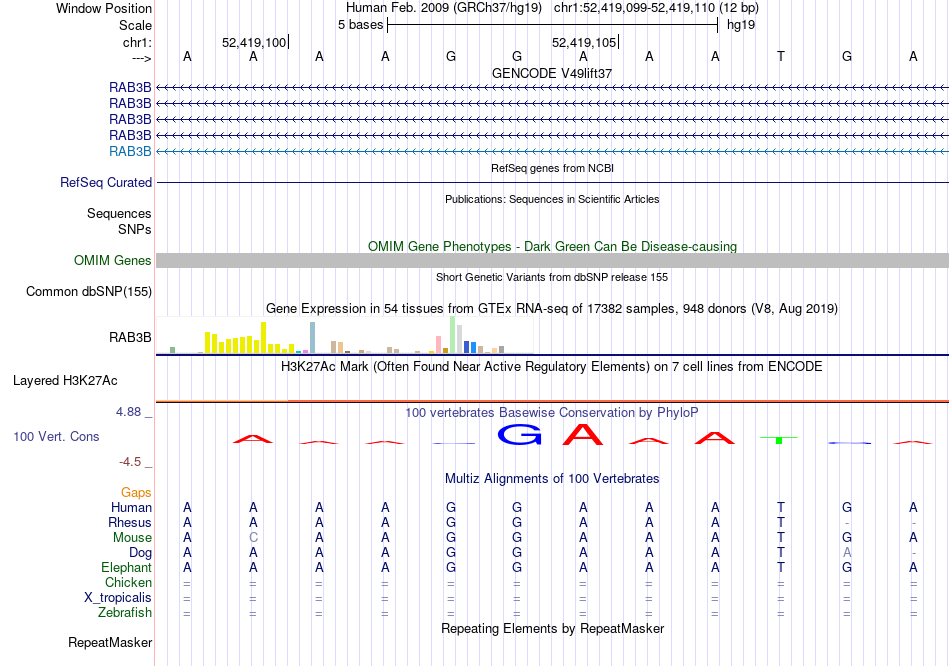
Task: Click the RepeatMasker track label
Action: [x=110, y=642]
